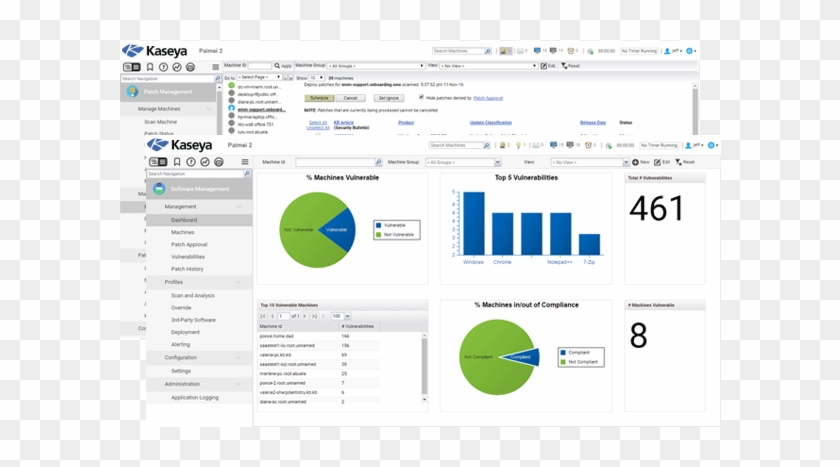
Task: Click the Not Vulnerable green legend swatch
Action: point(379,235)
